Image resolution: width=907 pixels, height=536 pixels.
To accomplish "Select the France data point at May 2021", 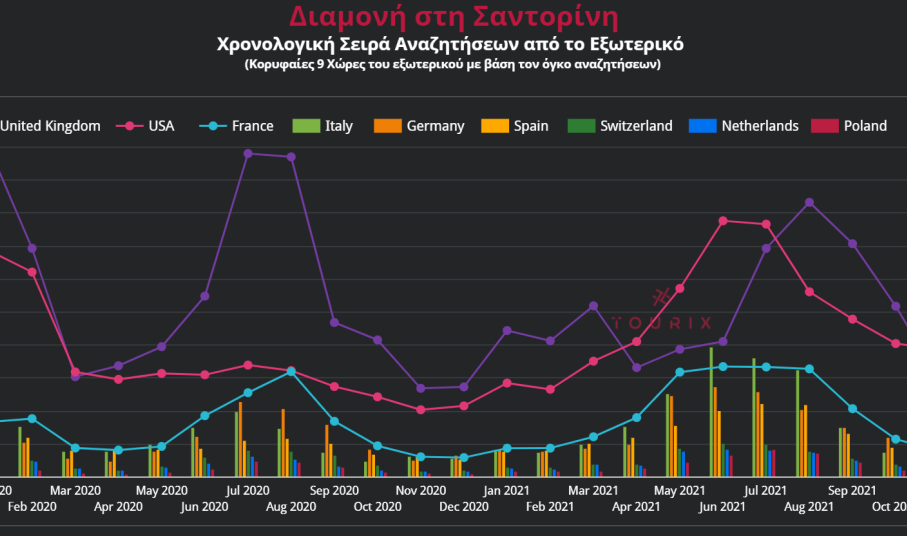I will coord(679,372).
